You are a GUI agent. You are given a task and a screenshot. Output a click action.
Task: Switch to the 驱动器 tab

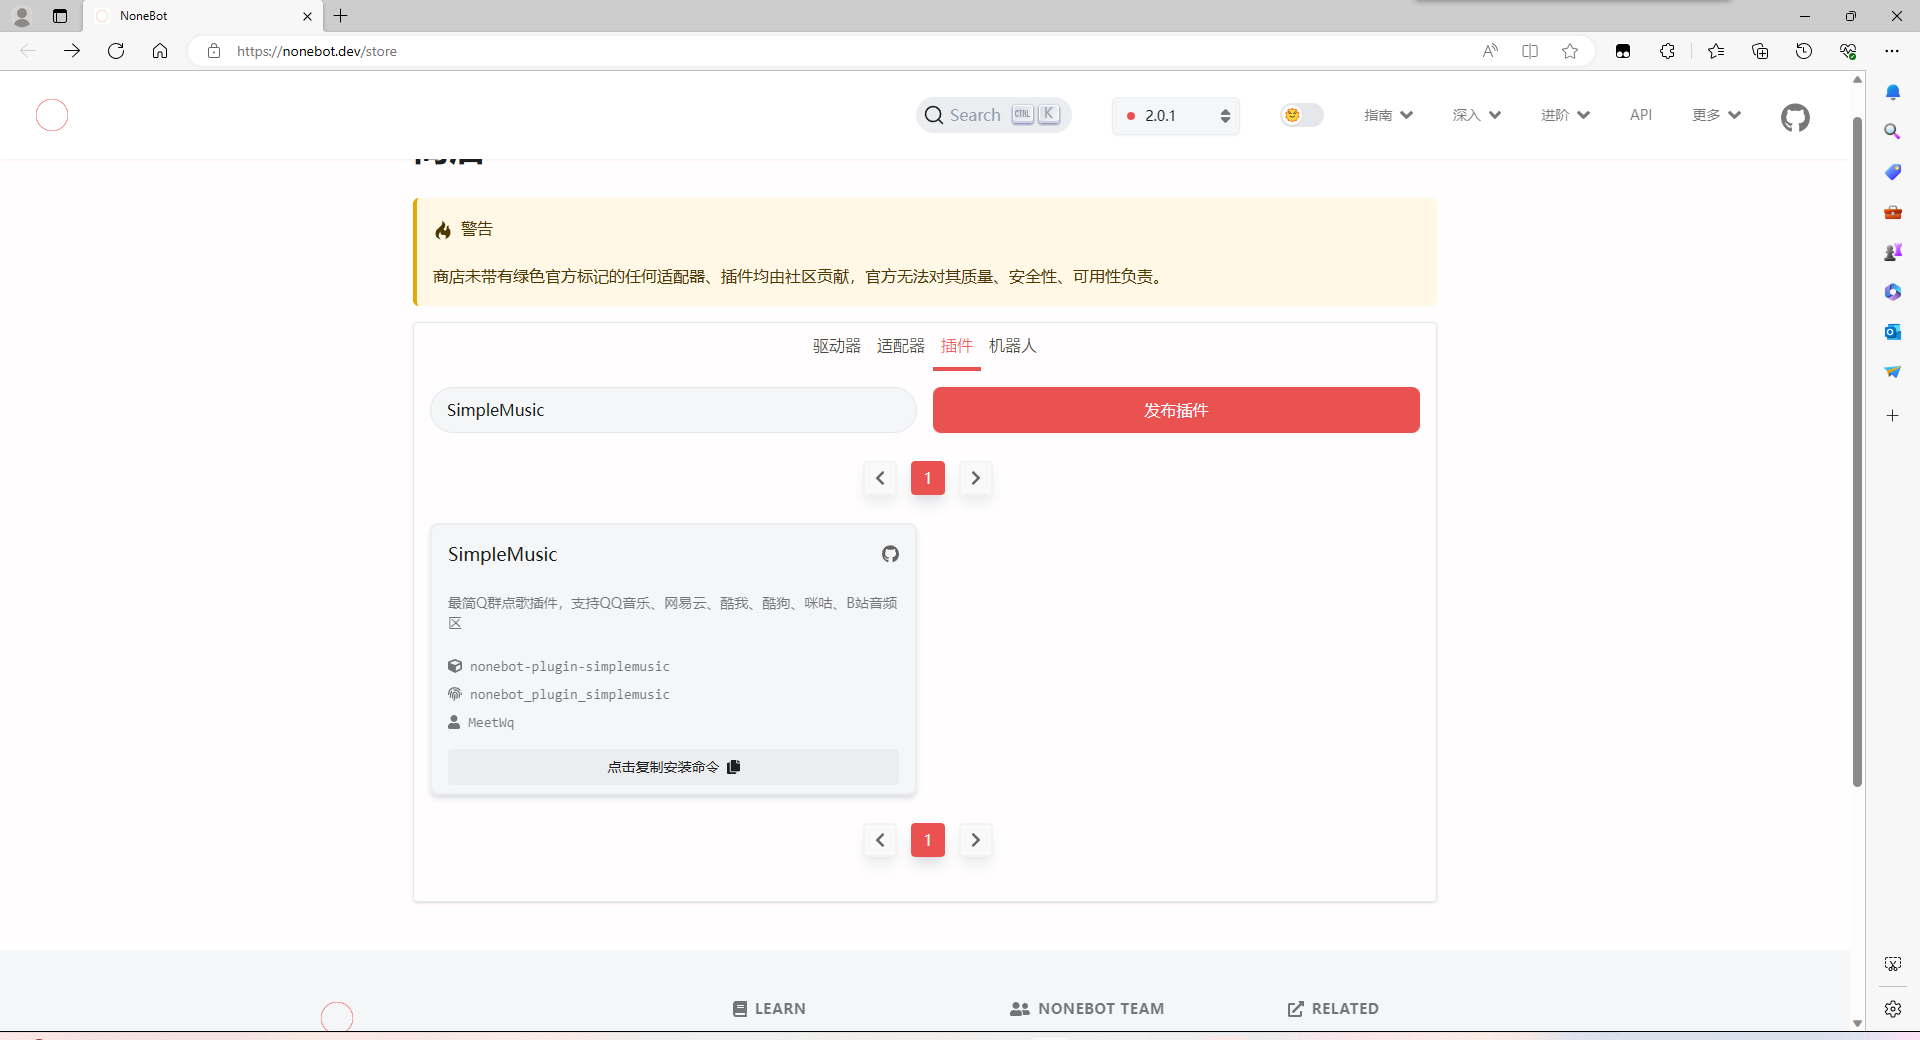837,346
